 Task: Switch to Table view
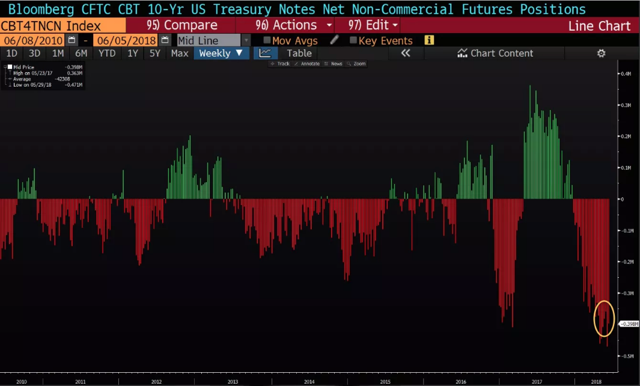[x=299, y=53]
